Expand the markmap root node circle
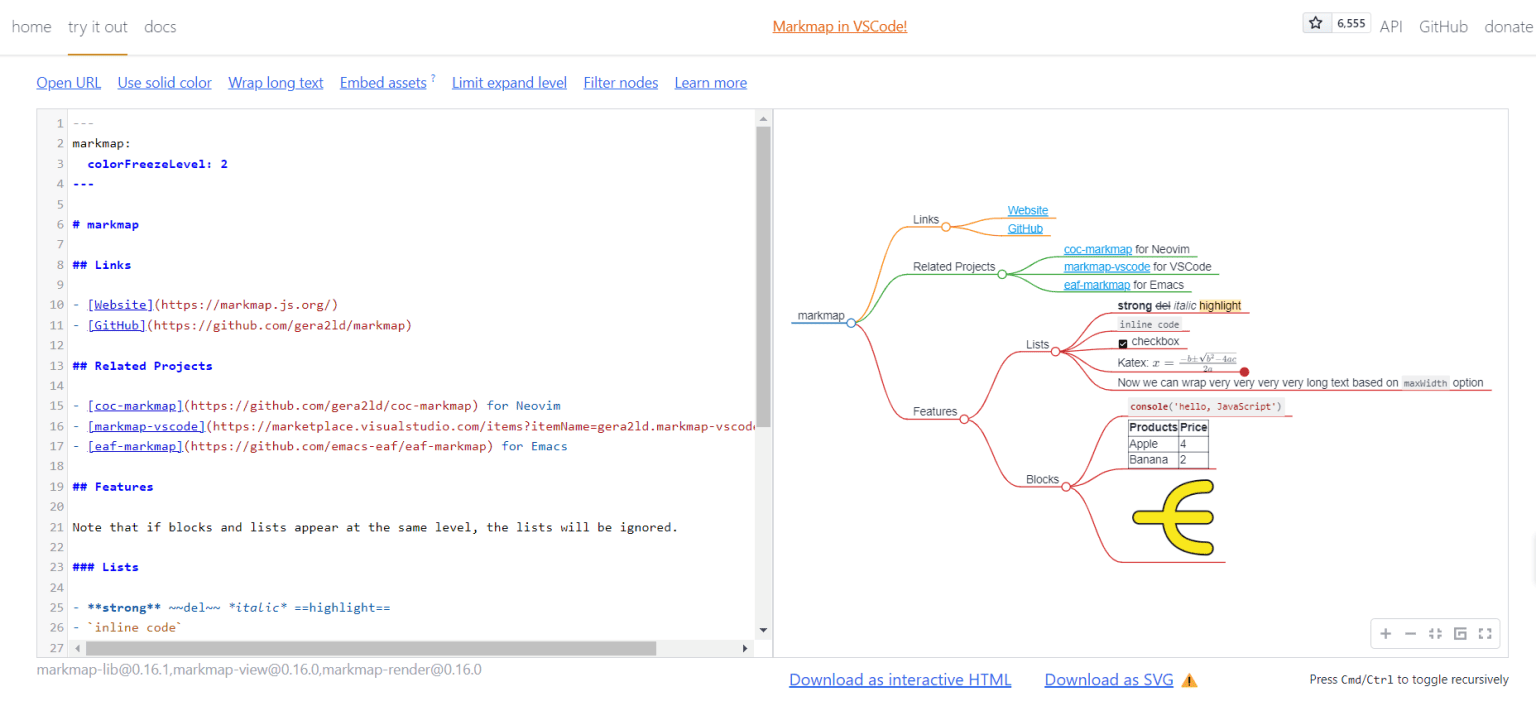This screenshot has width=1536, height=706. point(852,322)
